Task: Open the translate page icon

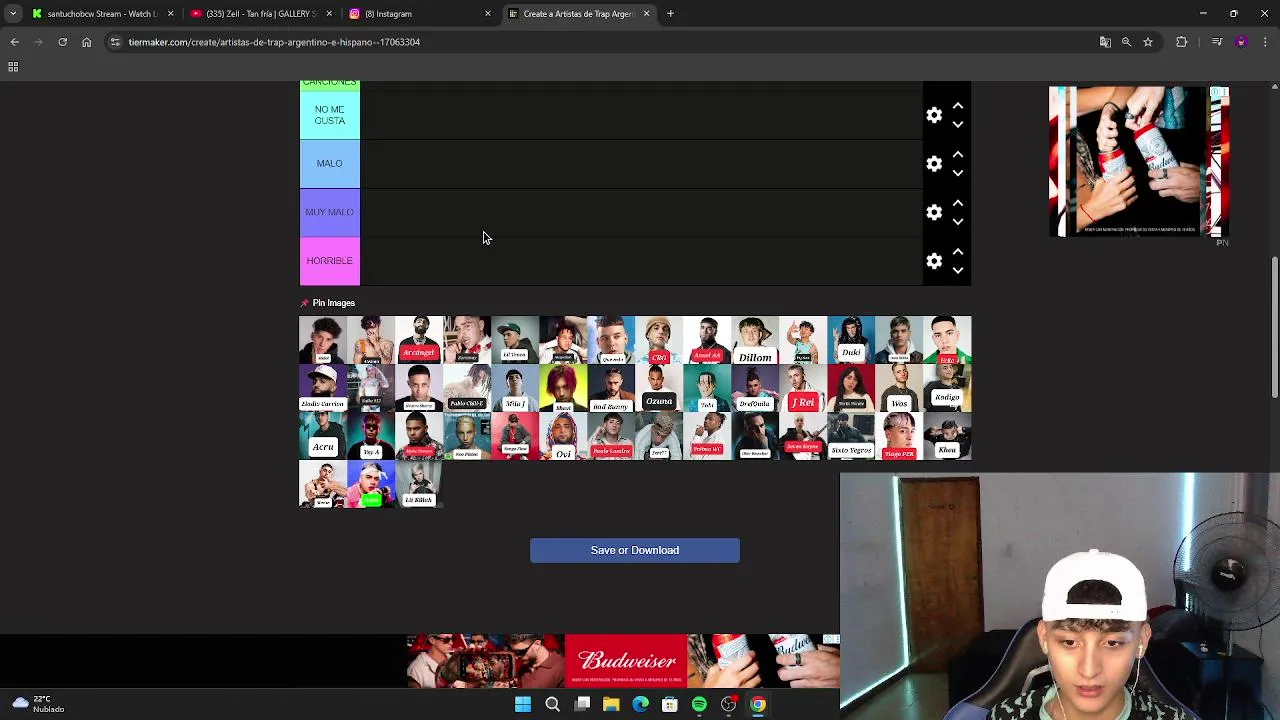Action: coord(1105,42)
